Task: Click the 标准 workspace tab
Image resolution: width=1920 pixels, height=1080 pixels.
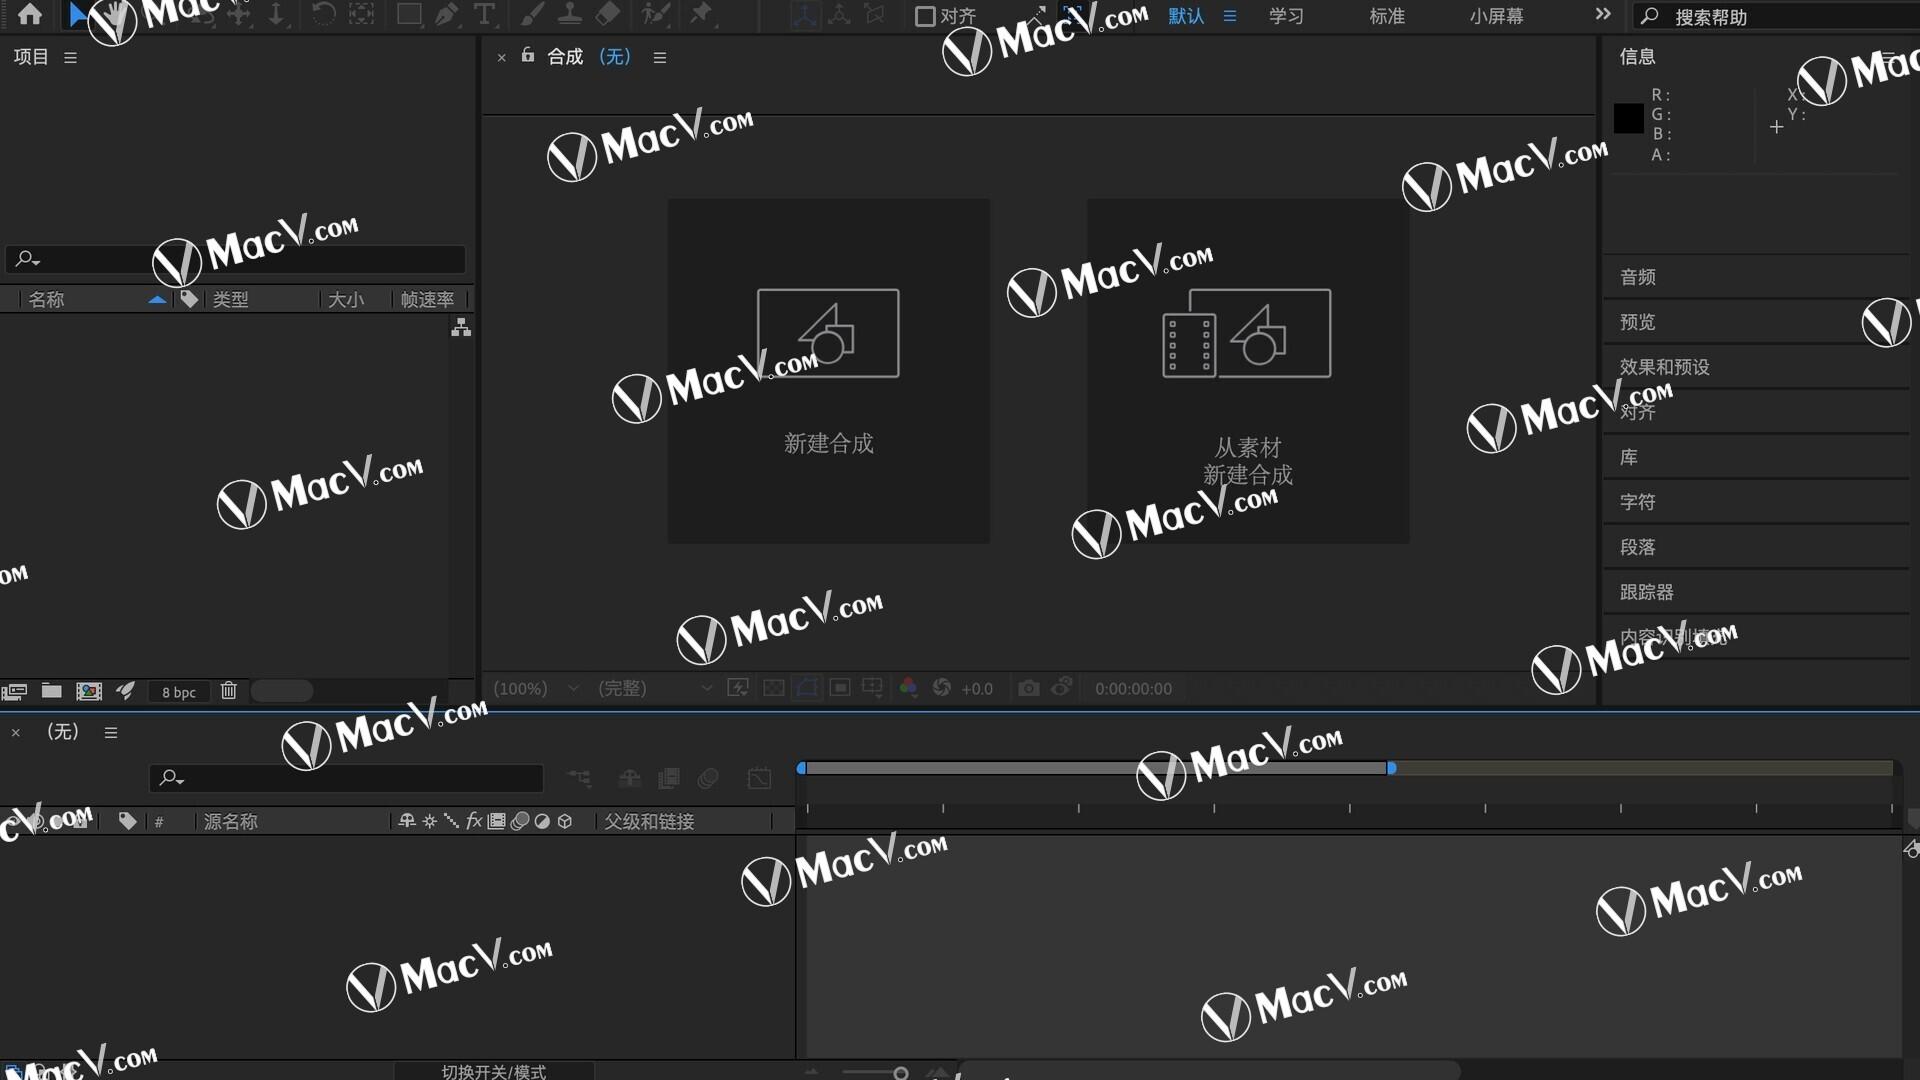Action: point(1385,16)
